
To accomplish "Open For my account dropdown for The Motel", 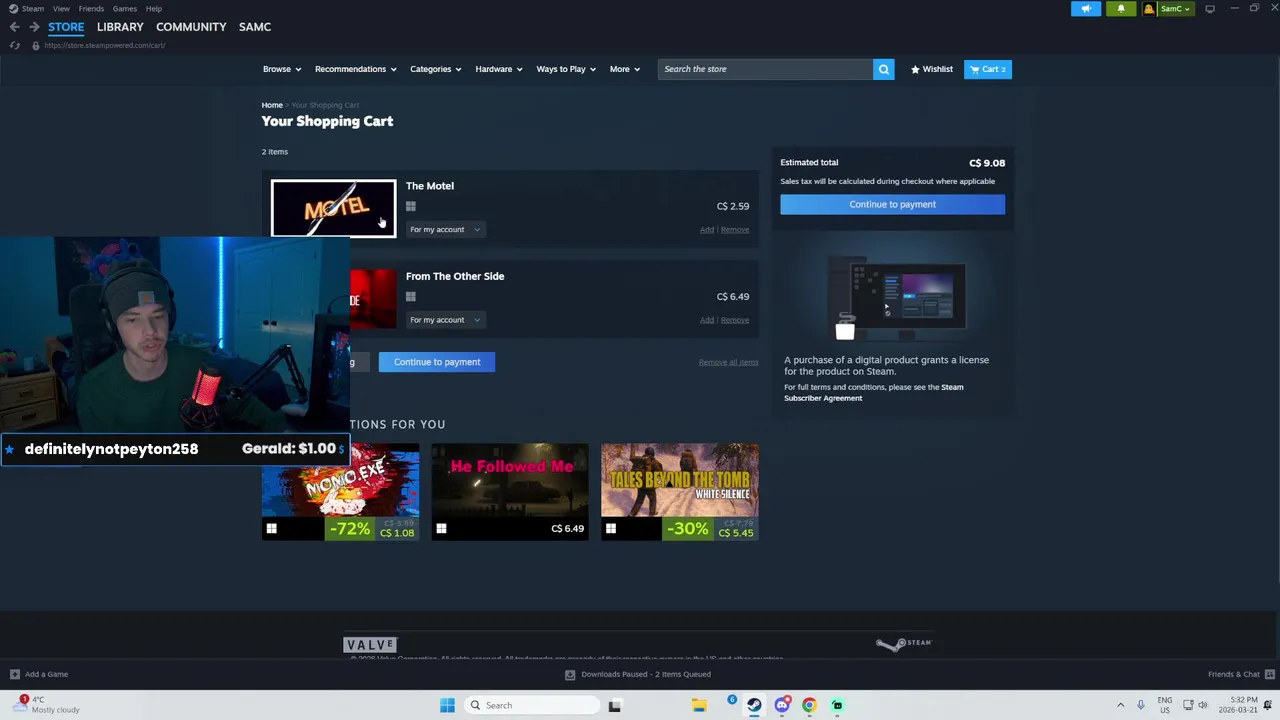I will pyautogui.click(x=445, y=229).
